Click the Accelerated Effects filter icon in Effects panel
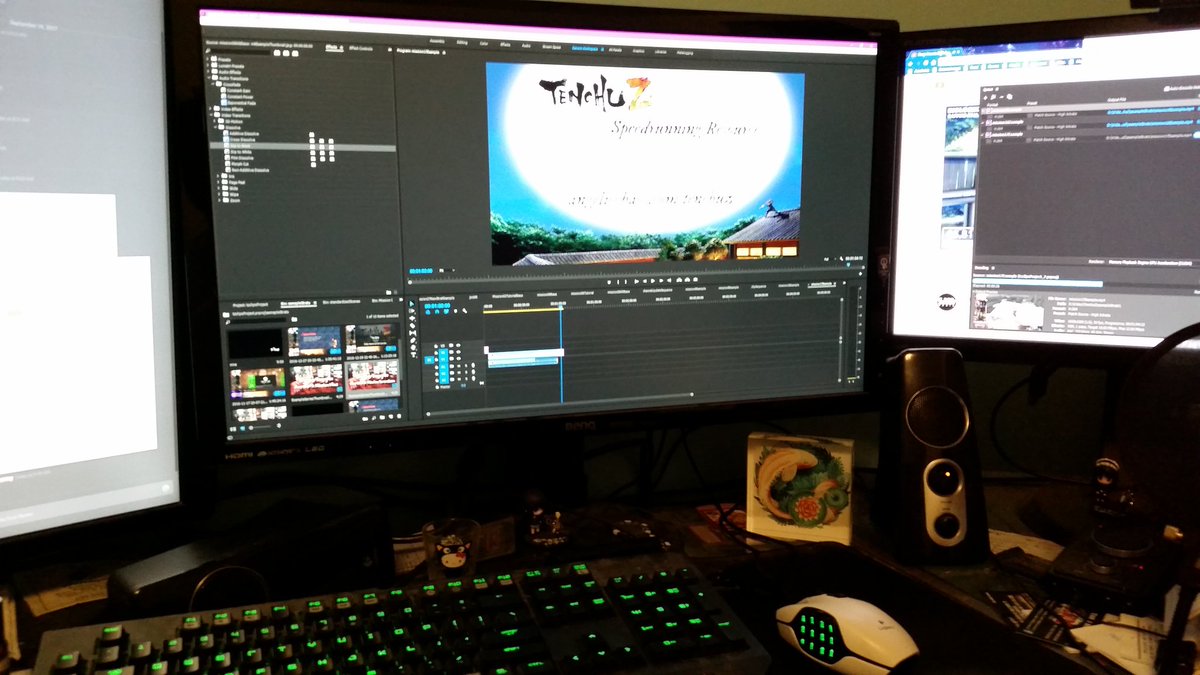 (277, 53)
